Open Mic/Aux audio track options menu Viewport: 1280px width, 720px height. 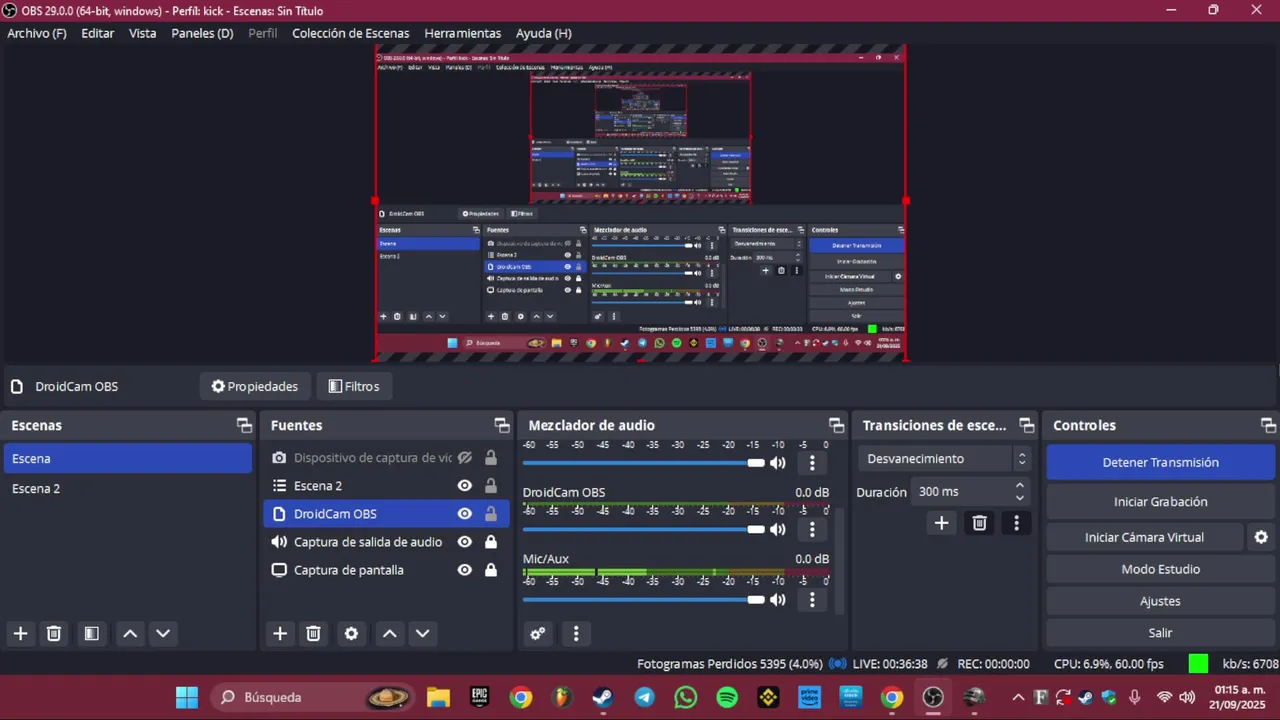pyautogui.click(x=812, y=600)
